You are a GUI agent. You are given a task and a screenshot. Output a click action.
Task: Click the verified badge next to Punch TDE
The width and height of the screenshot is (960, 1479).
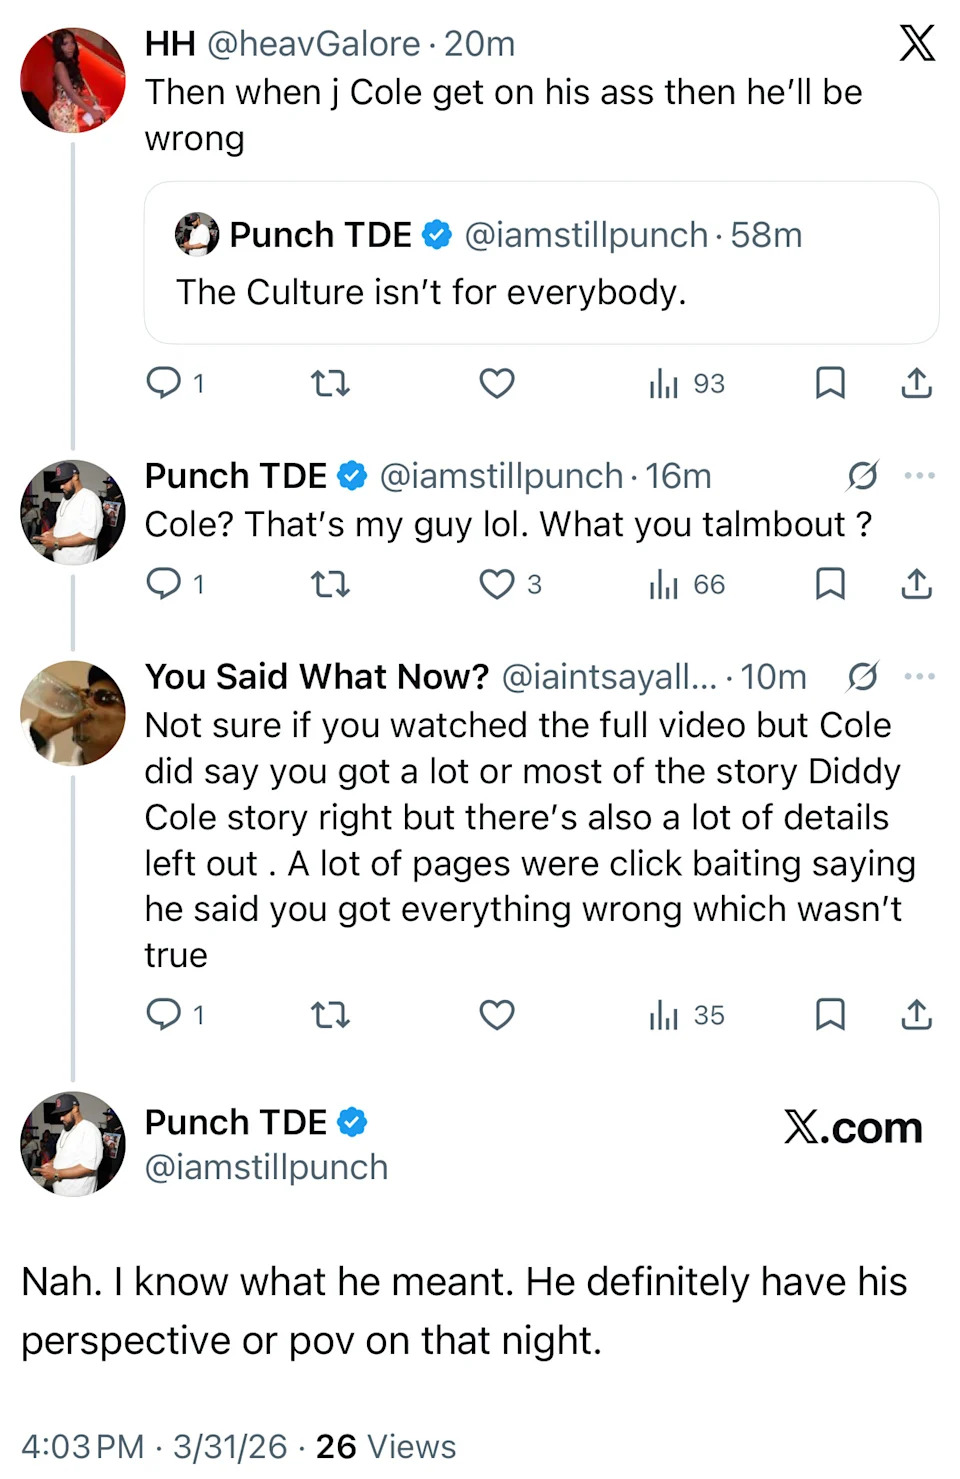tap(351, 476)
